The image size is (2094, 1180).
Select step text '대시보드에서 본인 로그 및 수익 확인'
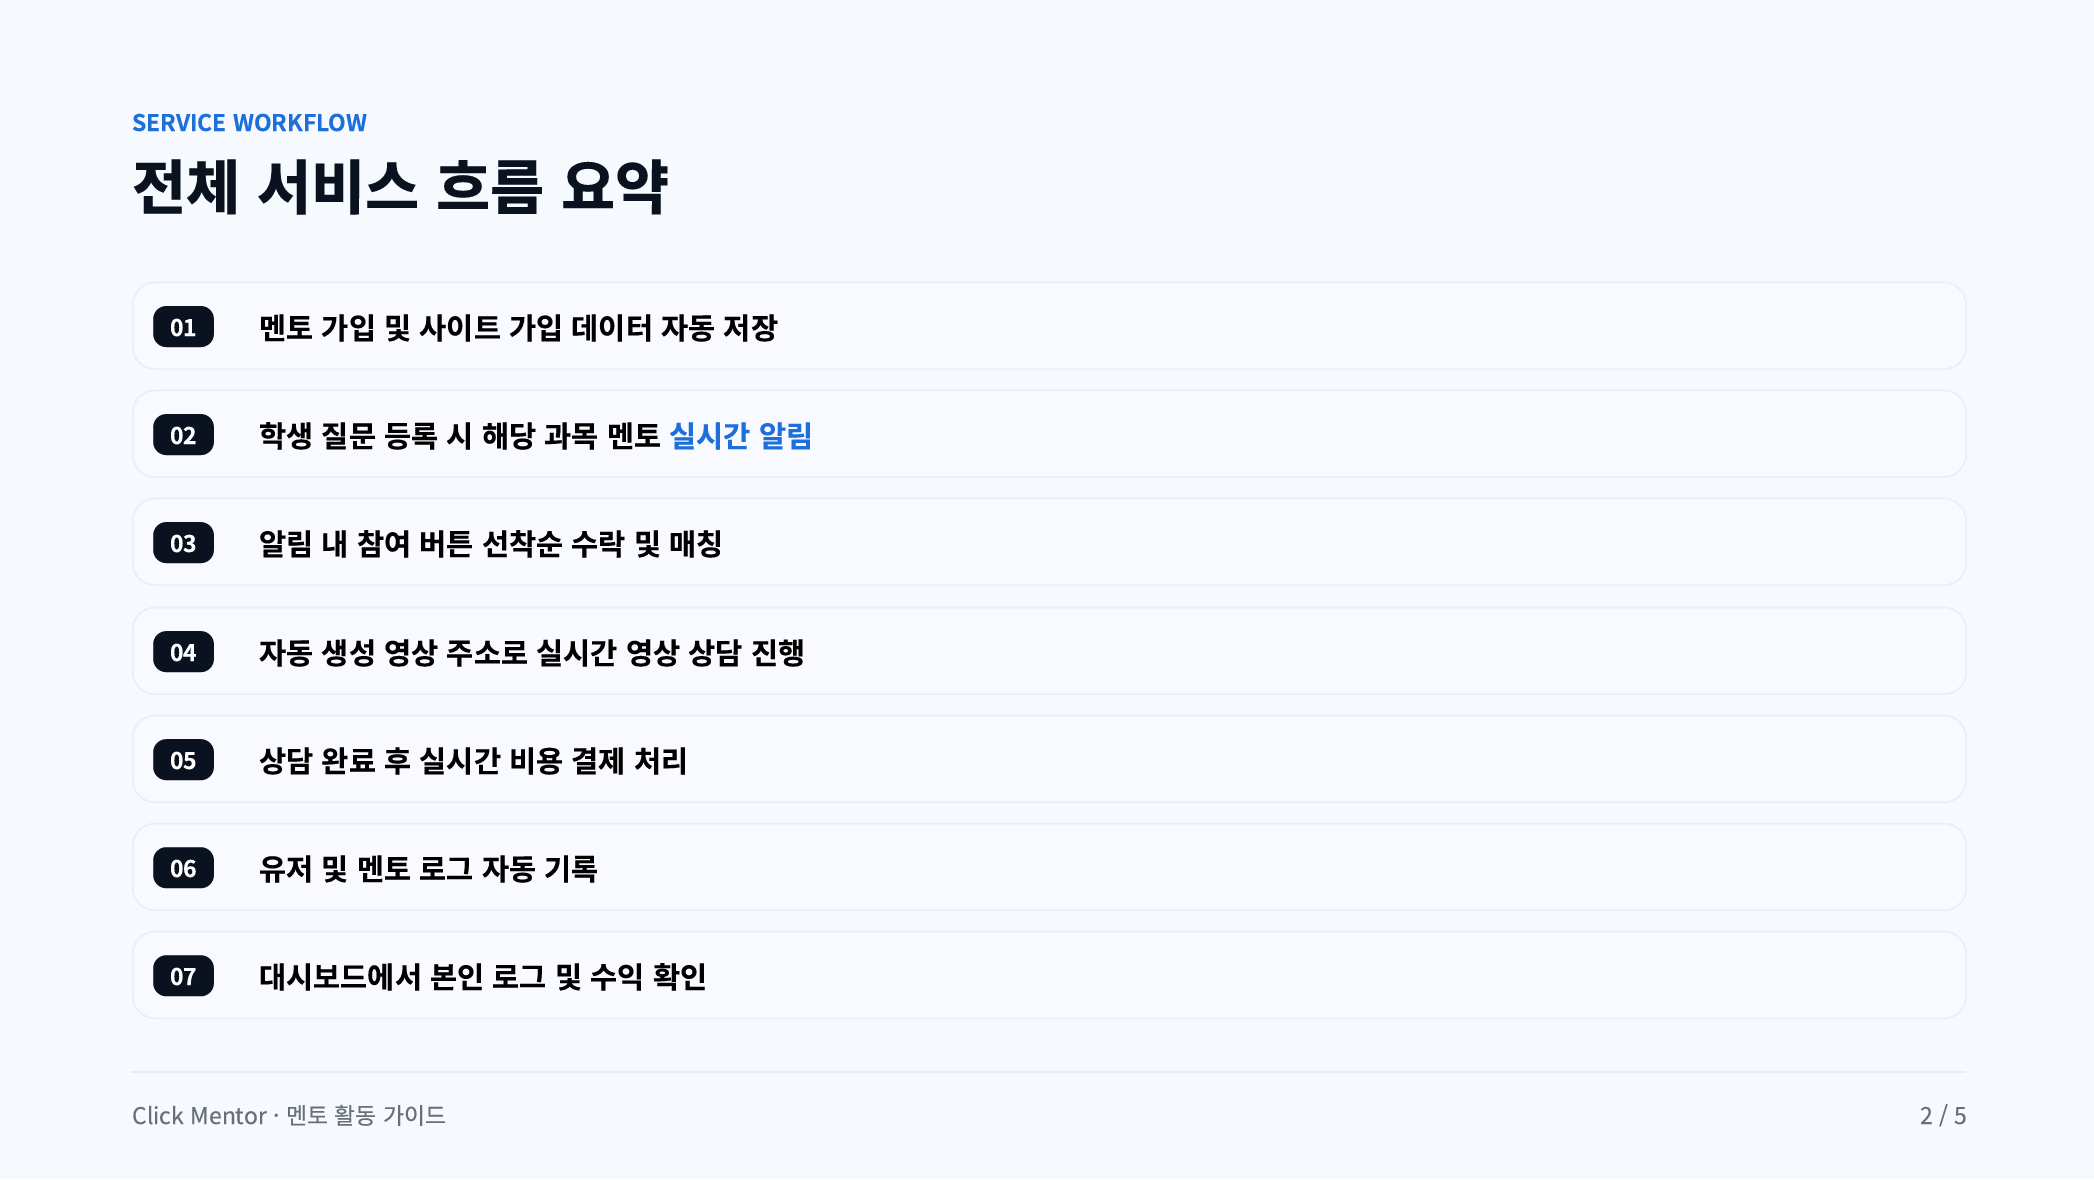pos(482,977)
